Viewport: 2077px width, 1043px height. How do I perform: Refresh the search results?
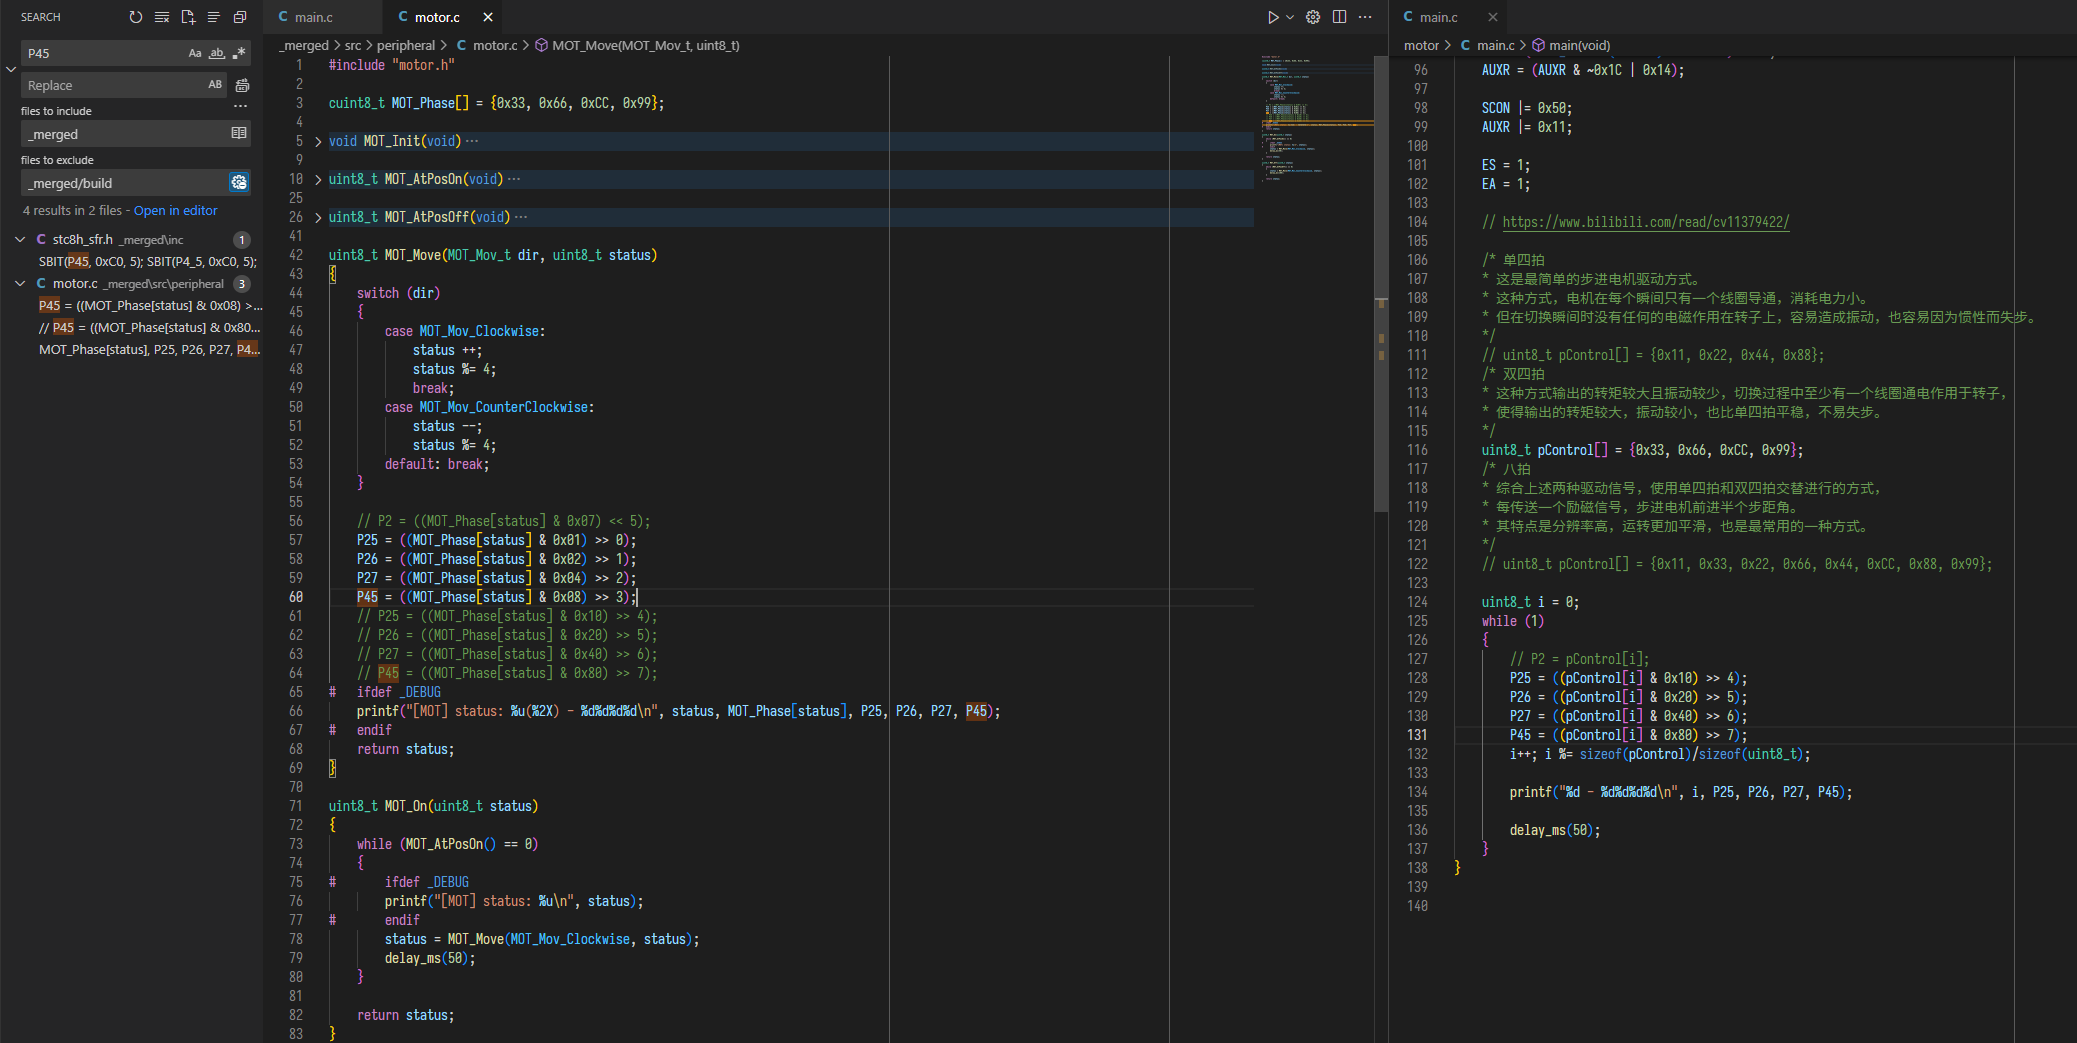tap(136, 17)
